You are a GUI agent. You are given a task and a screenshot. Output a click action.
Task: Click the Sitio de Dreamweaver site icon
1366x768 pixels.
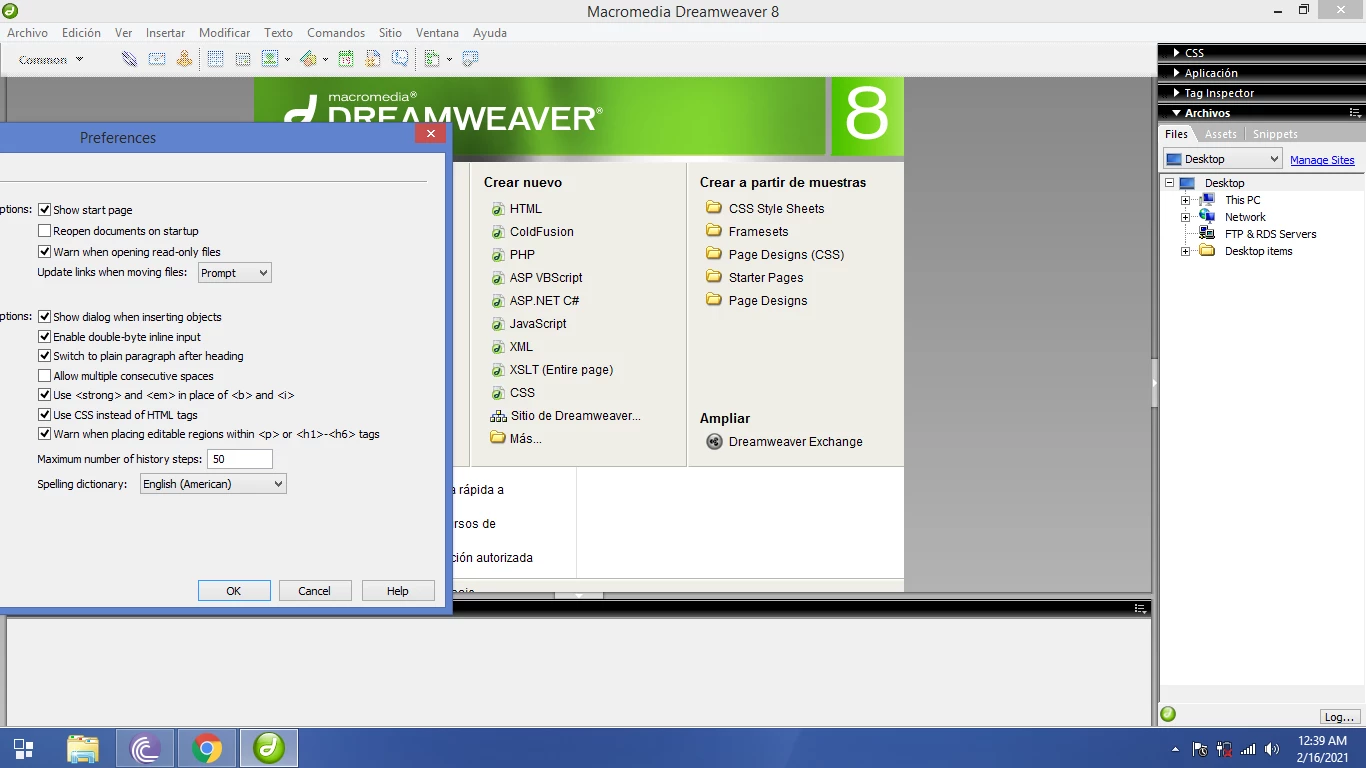(x=498, y=416)
